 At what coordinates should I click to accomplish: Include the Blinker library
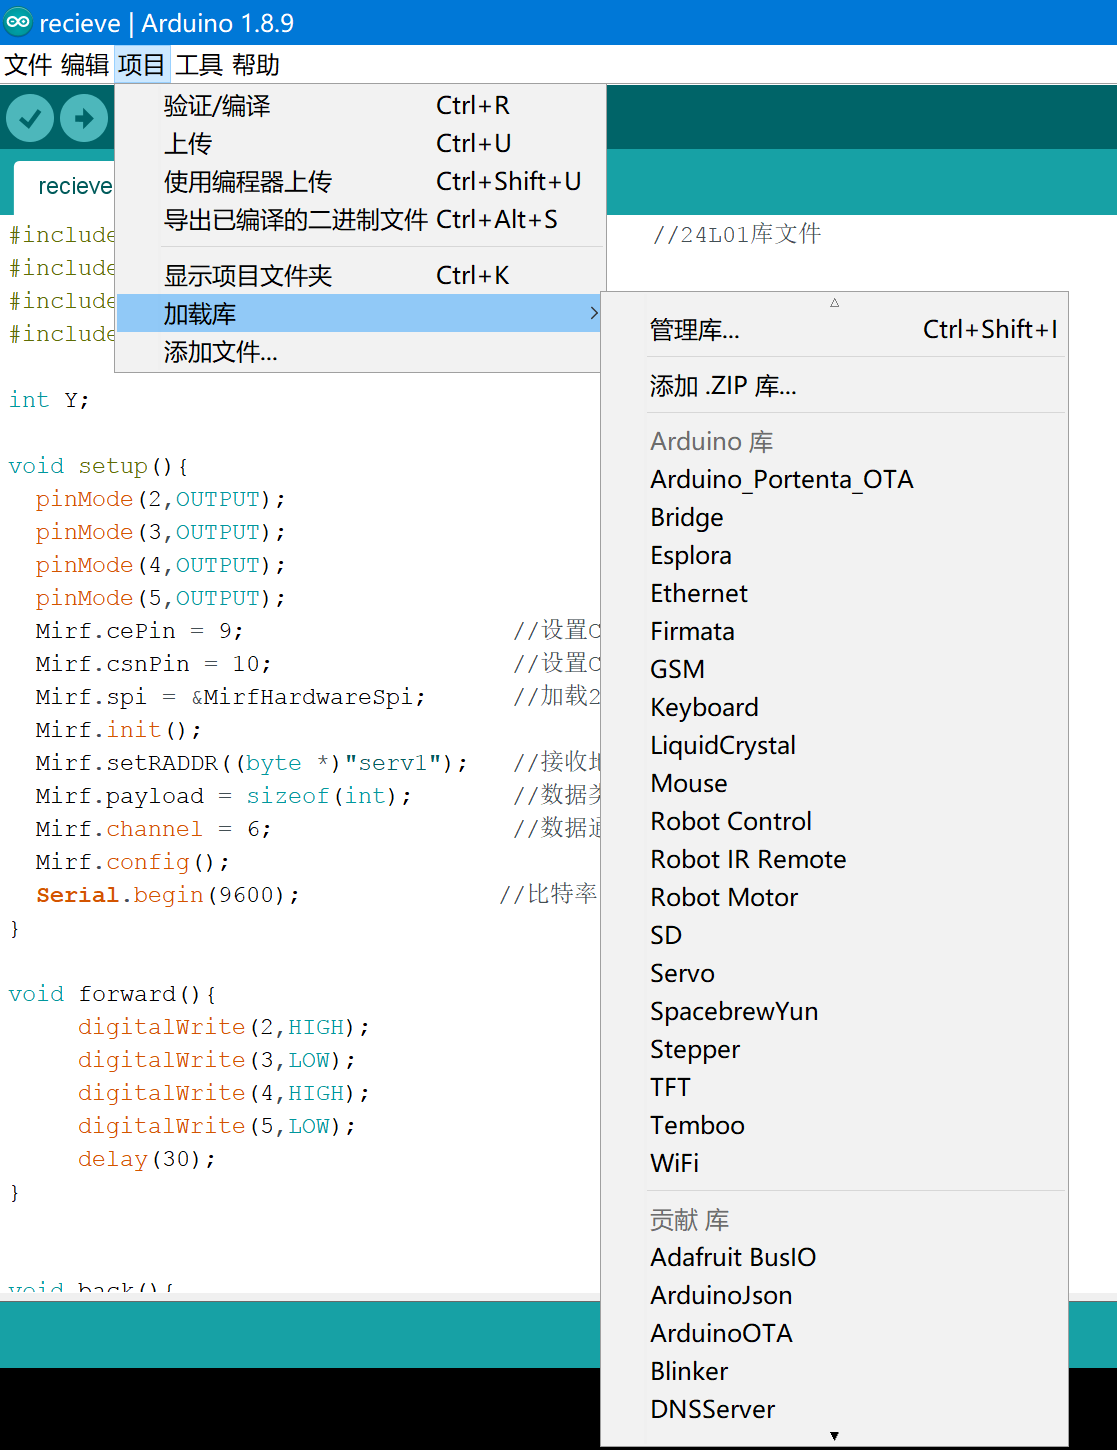834,1371
